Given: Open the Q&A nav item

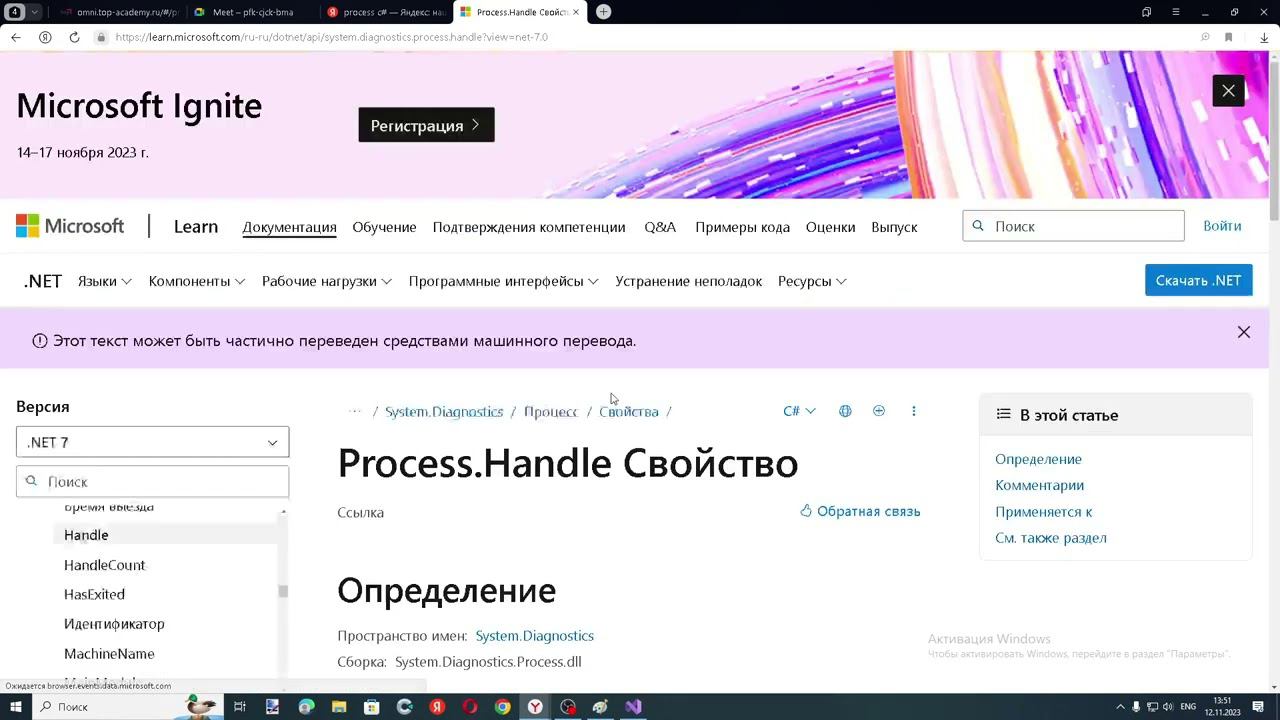Looking at the screenshot, I should (660, 227).
